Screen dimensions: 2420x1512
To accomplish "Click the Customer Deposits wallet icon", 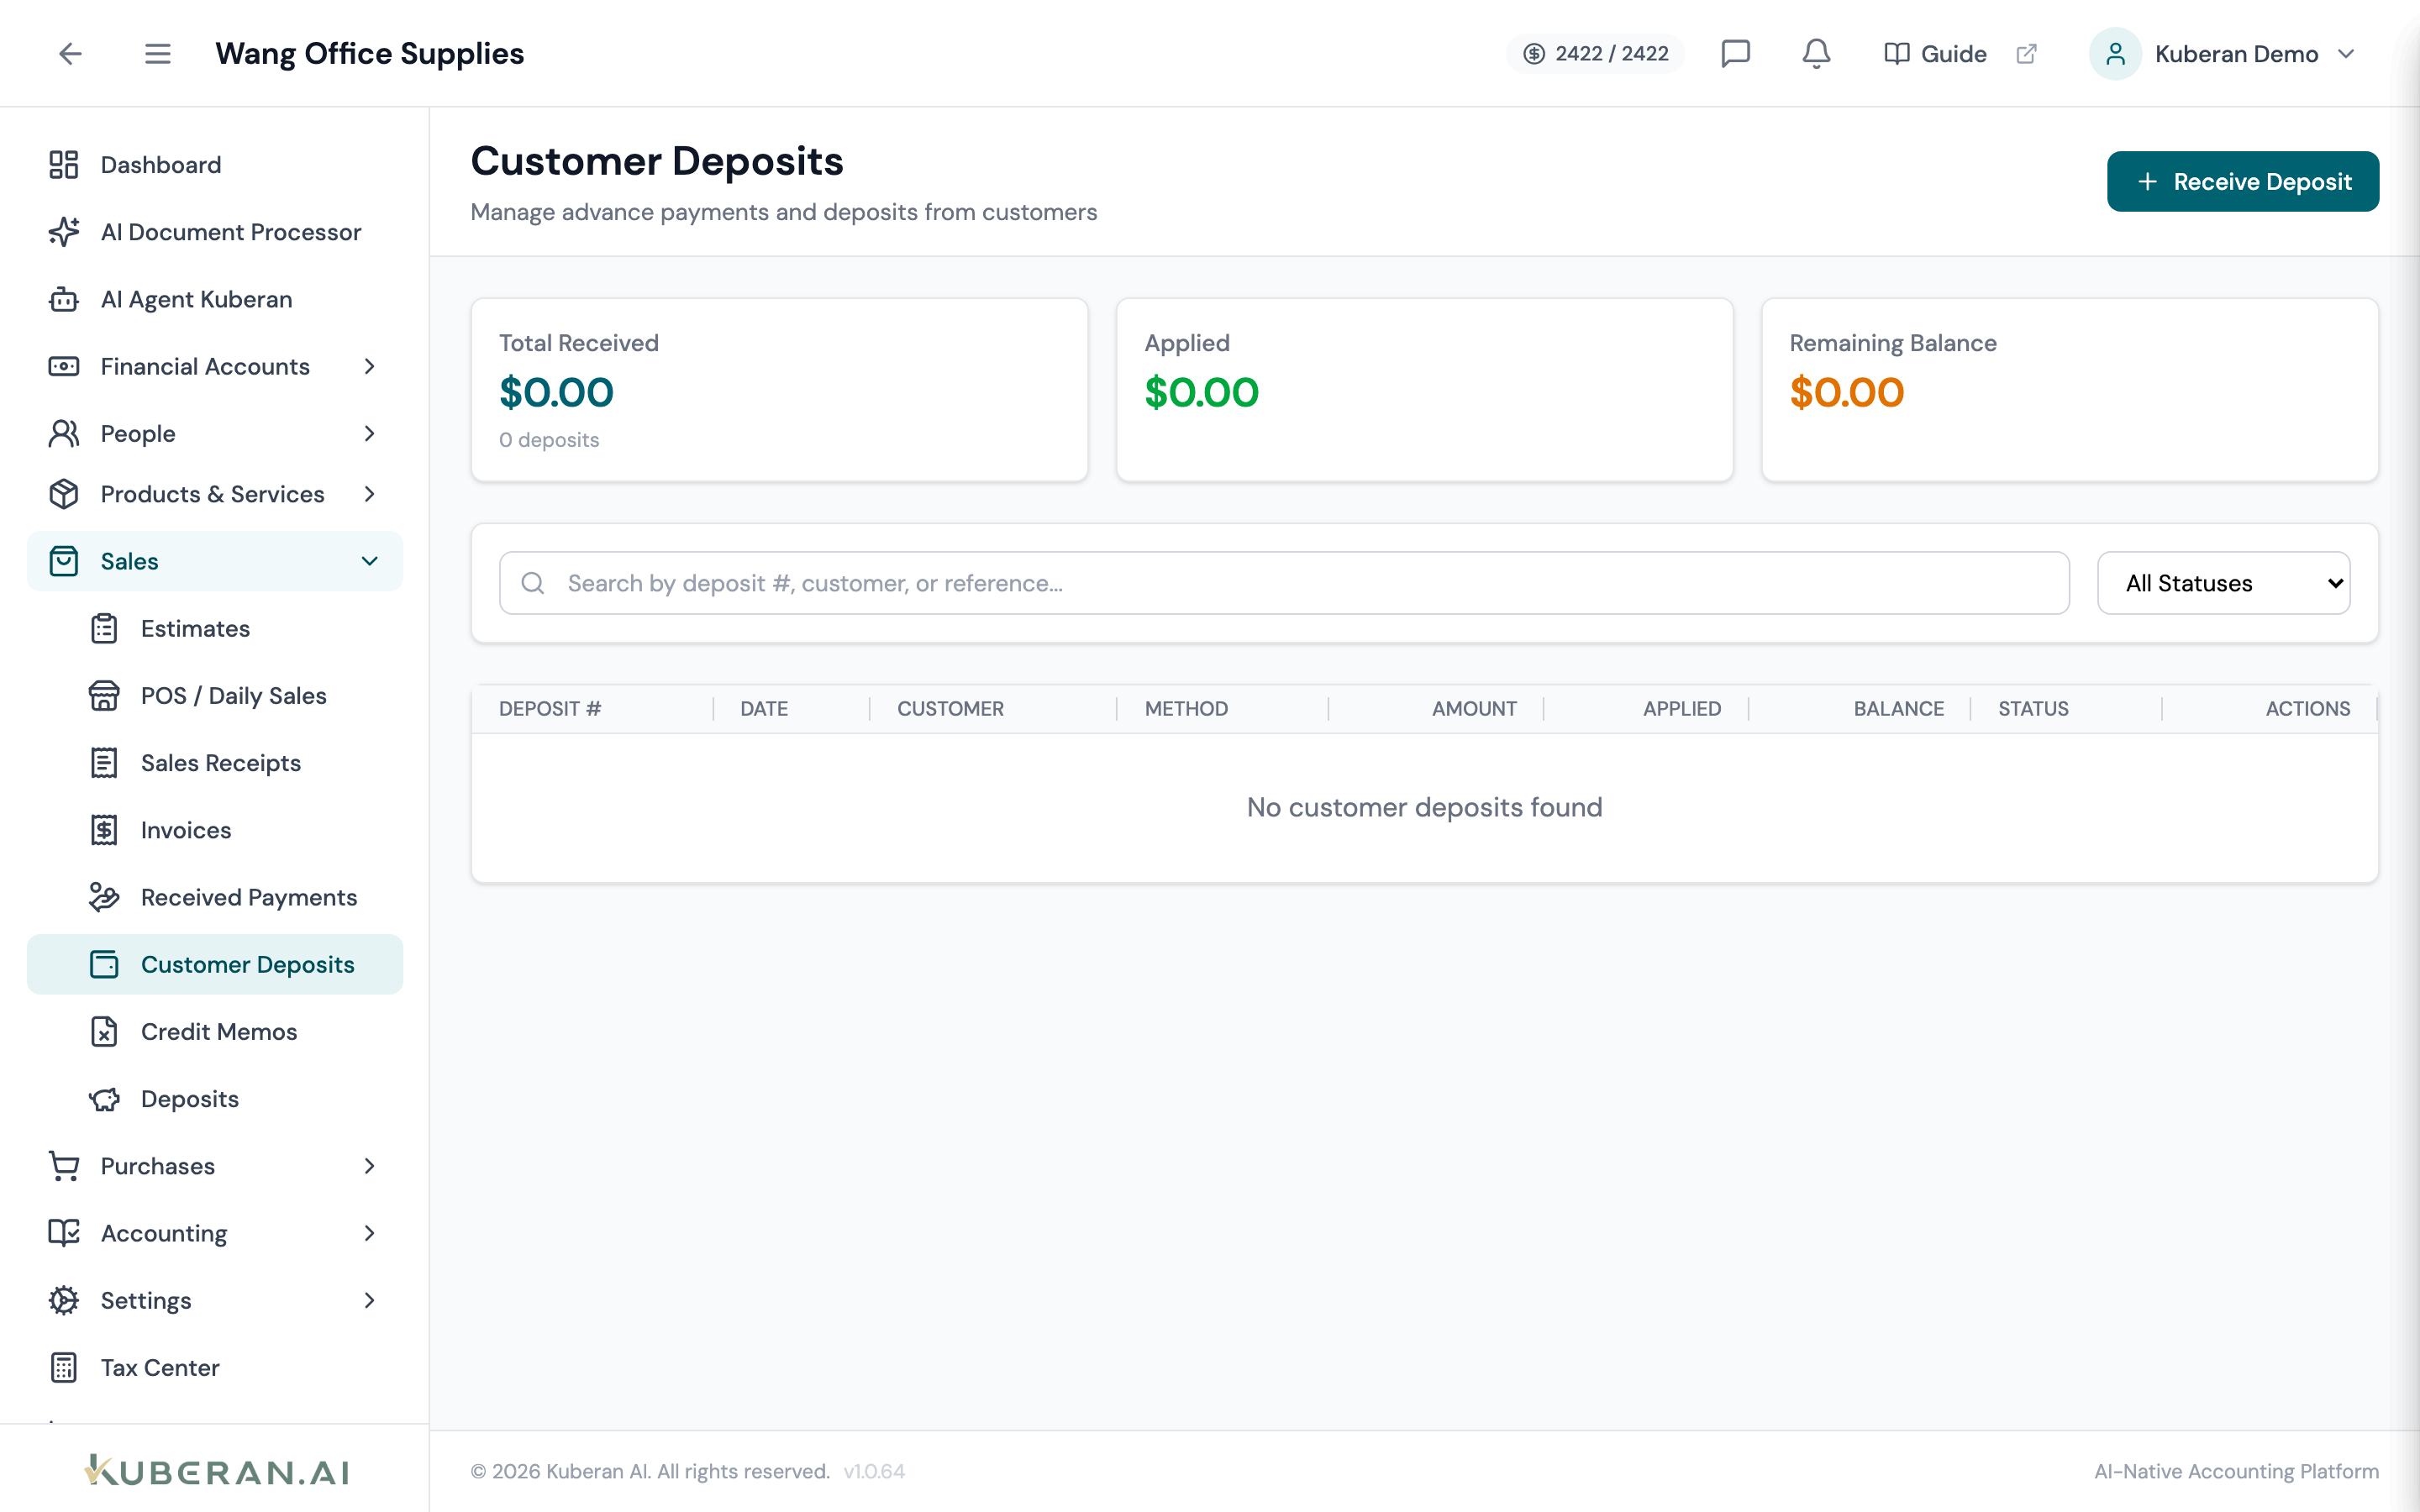I will 104,964.
